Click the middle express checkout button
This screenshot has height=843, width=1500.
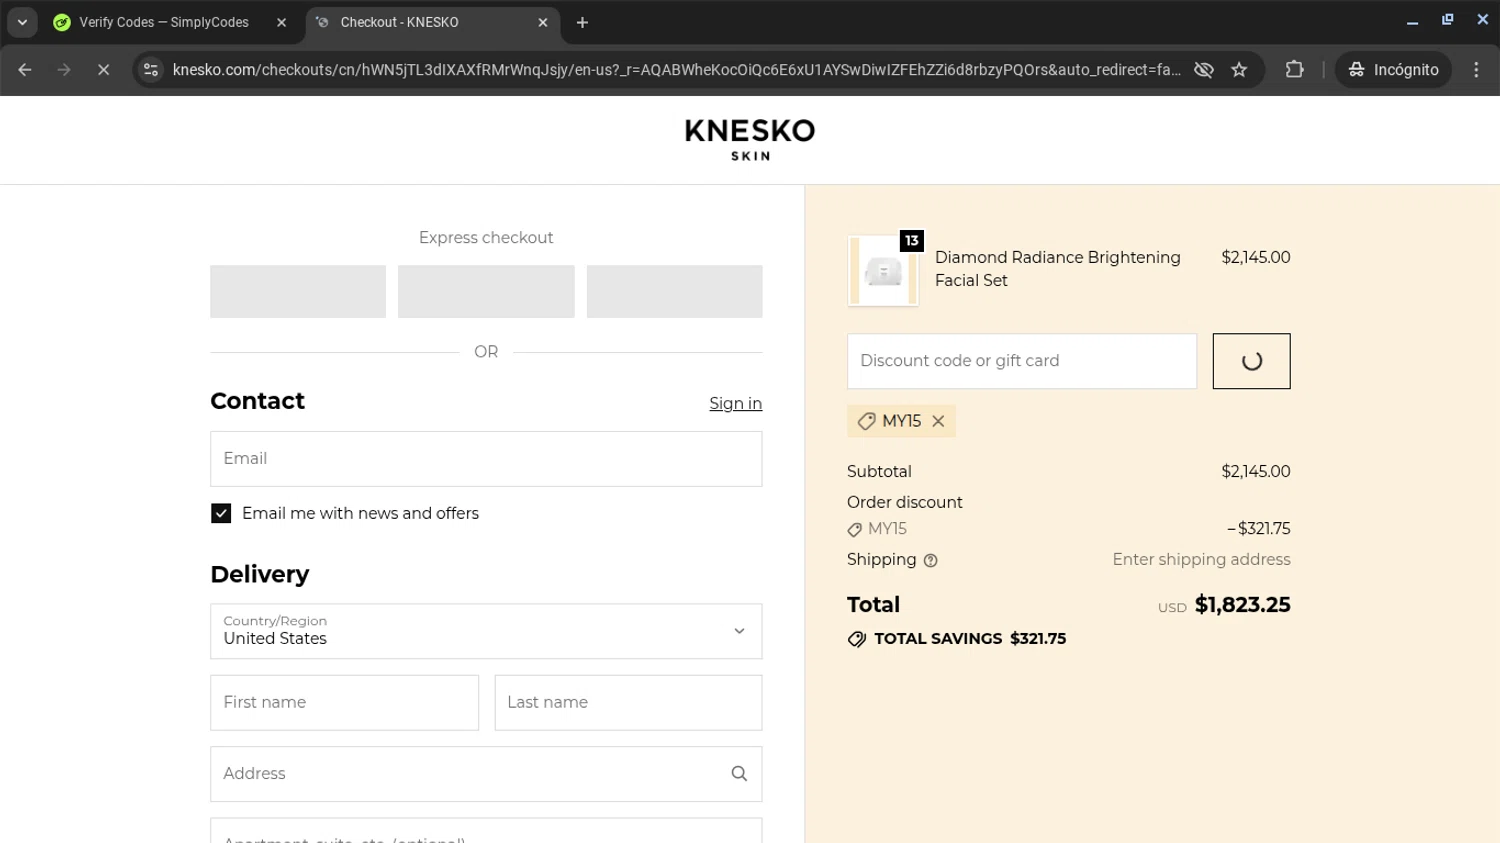pos(486,291)
